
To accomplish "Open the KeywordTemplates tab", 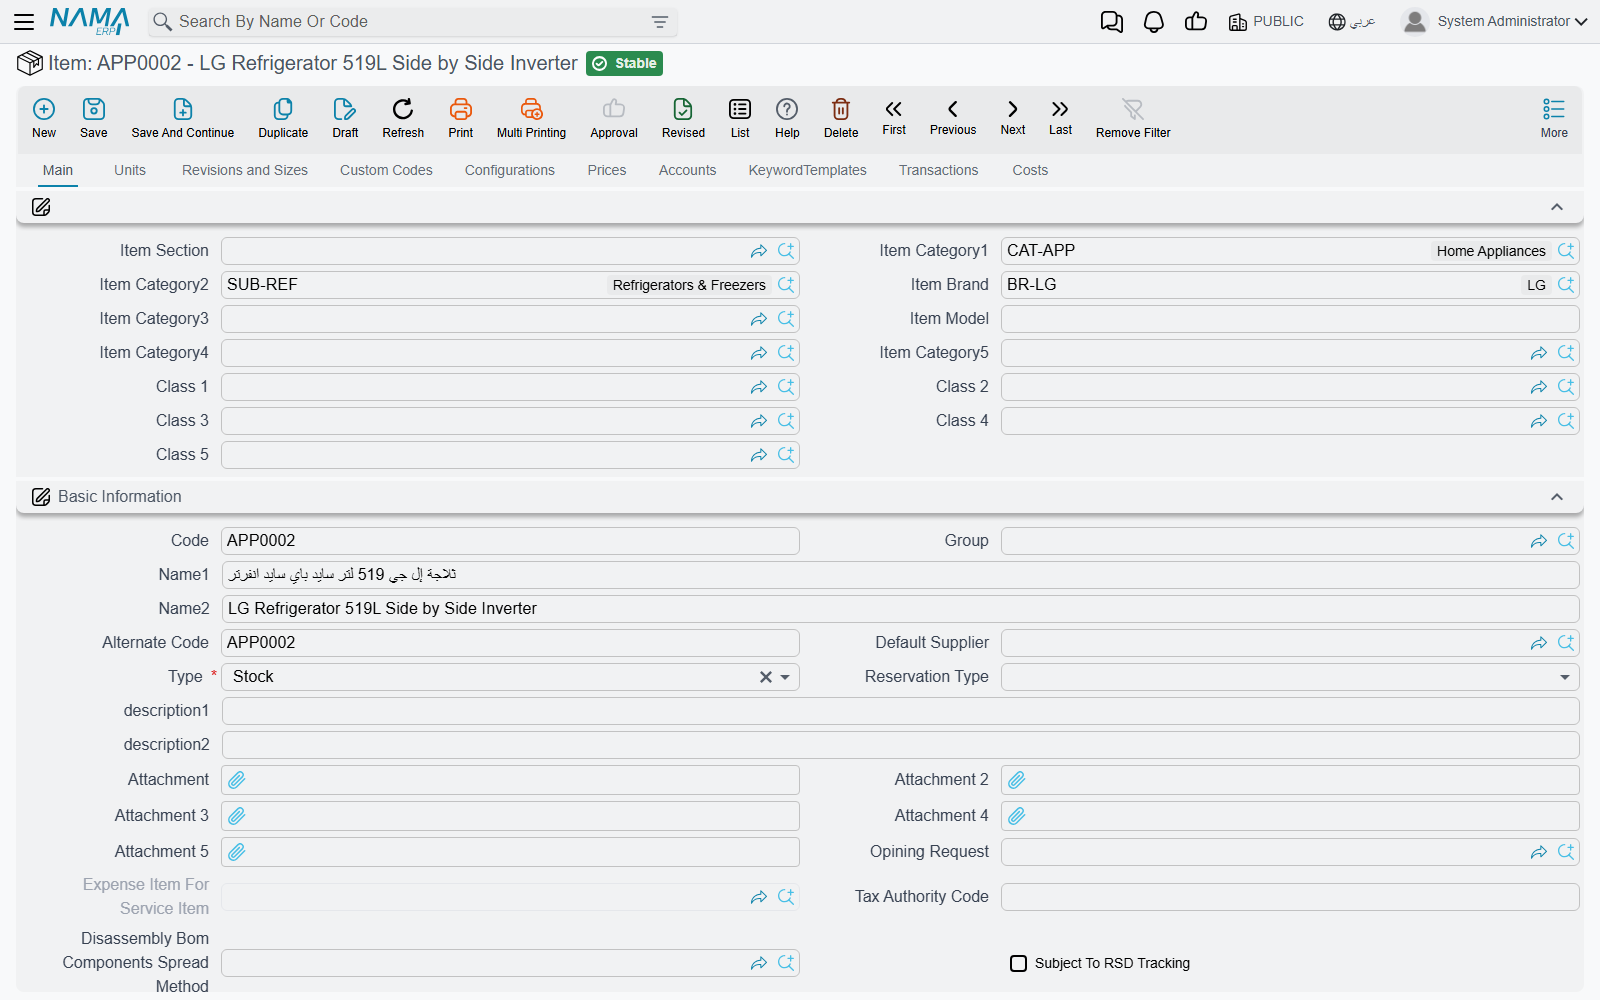I will pyautogui.click(x=808, y=170).
